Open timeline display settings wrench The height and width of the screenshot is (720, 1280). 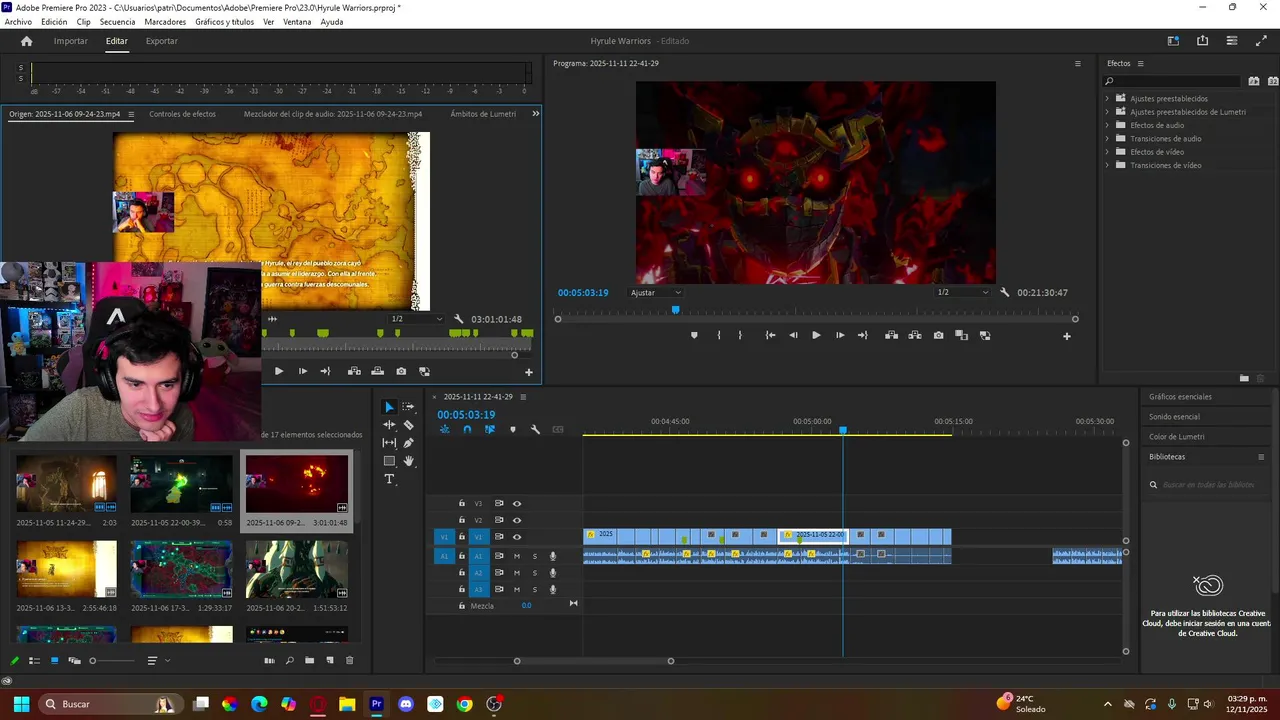click(x=535, y=430)
